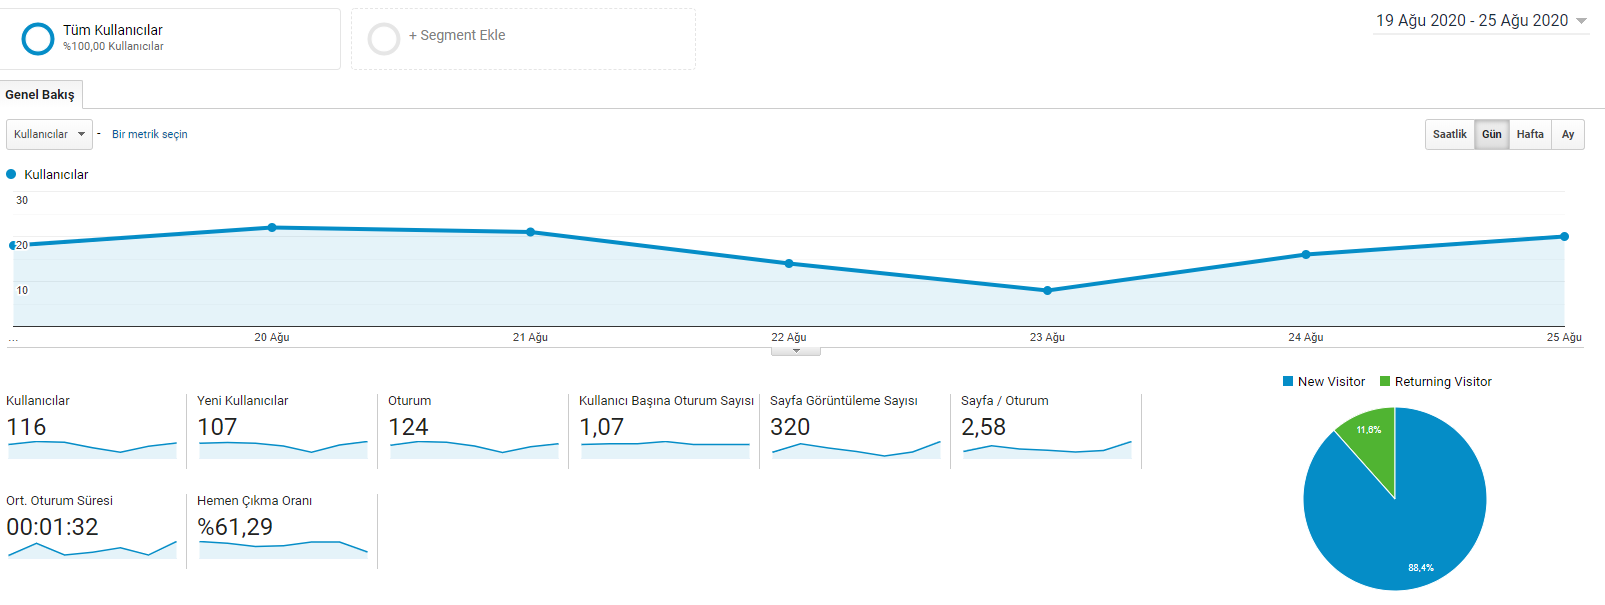Image resolution: width=1605 pixels, height=605 pixels.
Task: Open the Genel Bakış tab
Action: [40, 95]
